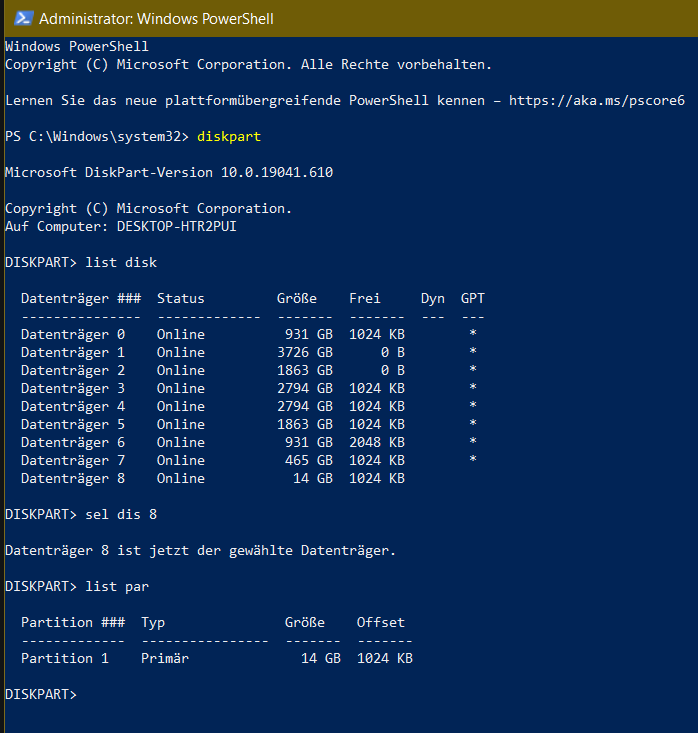Click the 'Datenträger 6' row label
Image resolution: width=698 pixels, height=733 pixels.
pos(73,442)
